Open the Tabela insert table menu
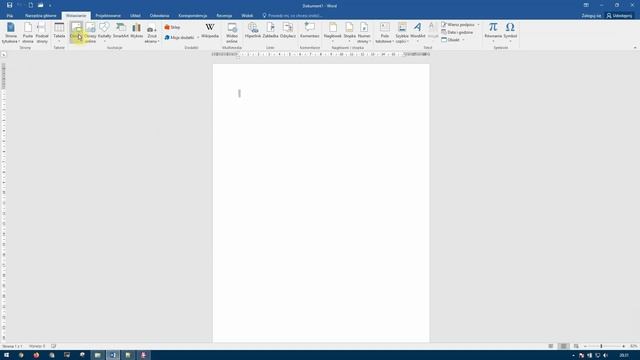 pyautogui.click(x=59, y=33)
